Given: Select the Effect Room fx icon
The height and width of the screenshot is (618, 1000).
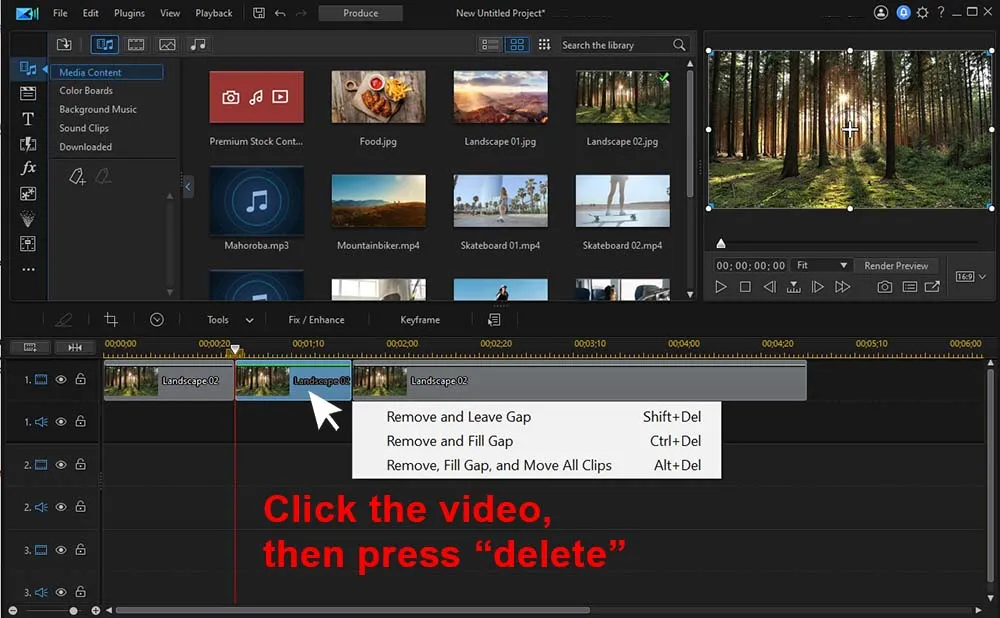Looking at the screenshot, I should point(28,168).
